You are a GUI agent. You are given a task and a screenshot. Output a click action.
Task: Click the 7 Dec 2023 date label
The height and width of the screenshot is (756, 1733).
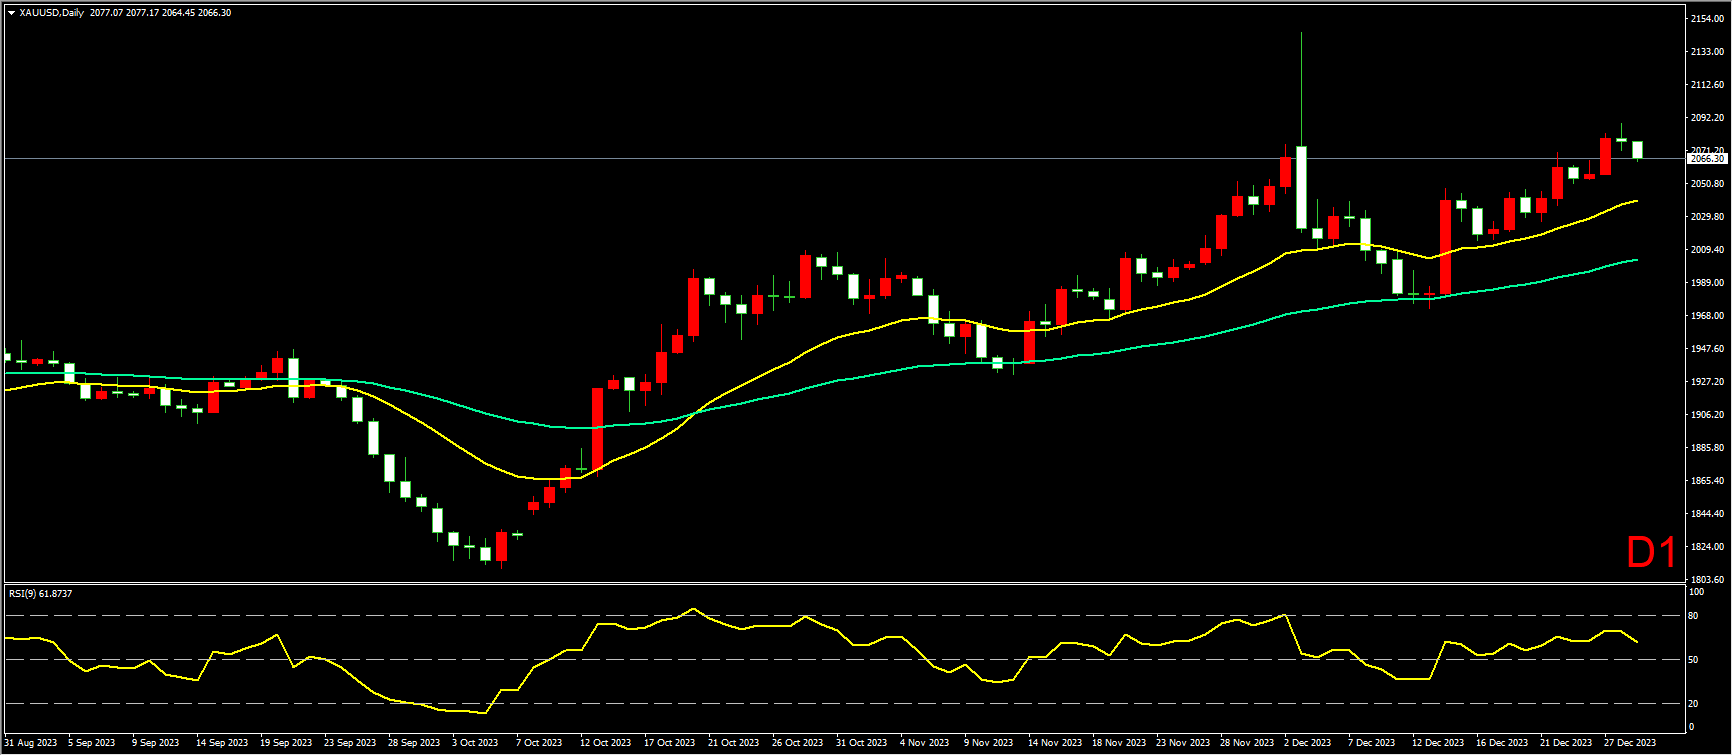click(1372, 743)
